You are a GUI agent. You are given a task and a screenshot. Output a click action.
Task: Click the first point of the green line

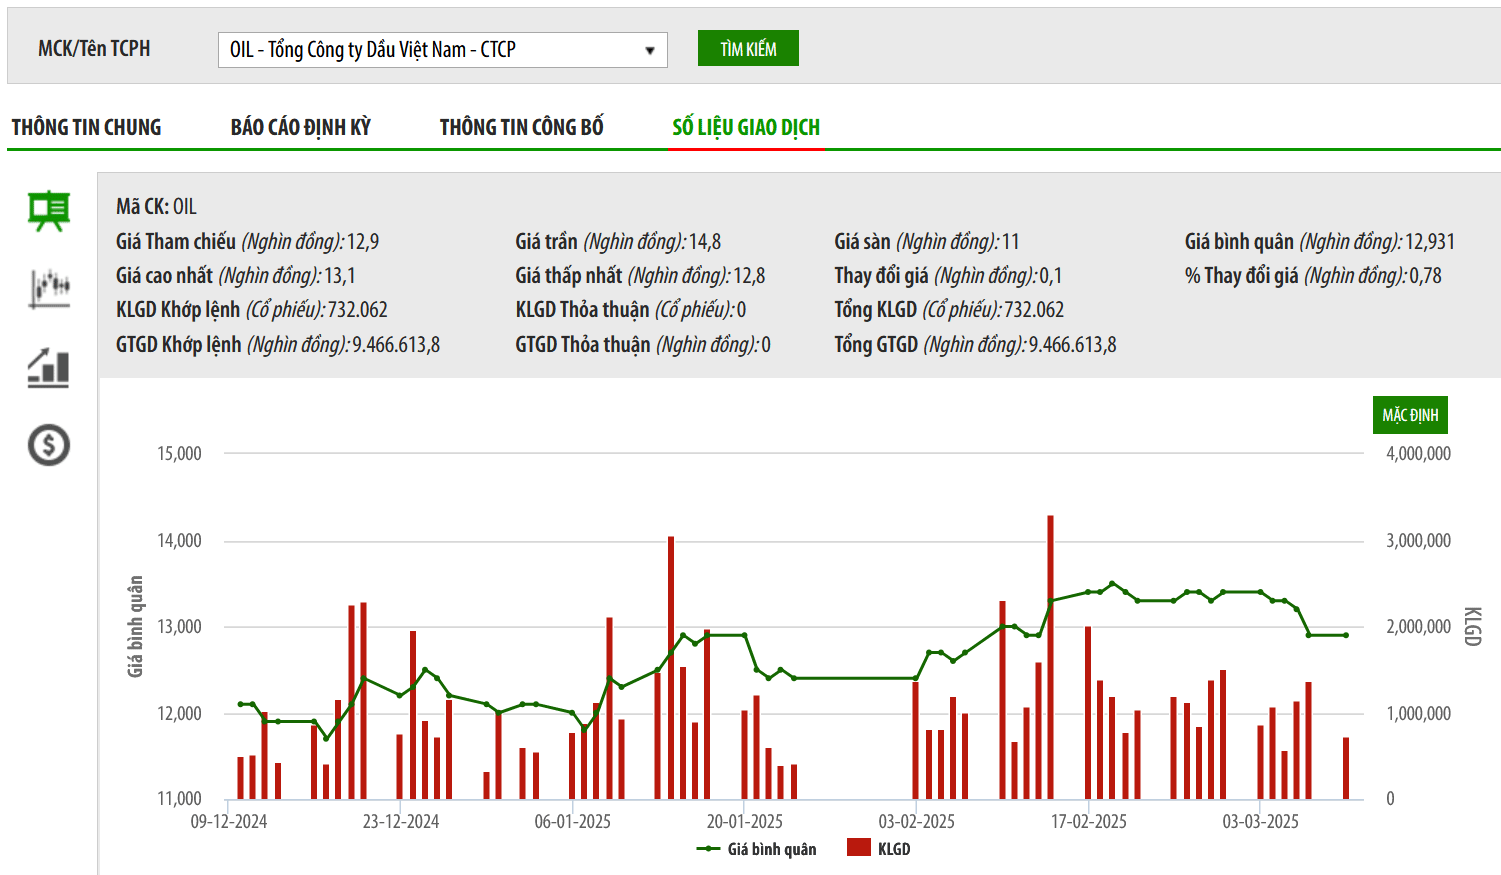coord(240,704)
